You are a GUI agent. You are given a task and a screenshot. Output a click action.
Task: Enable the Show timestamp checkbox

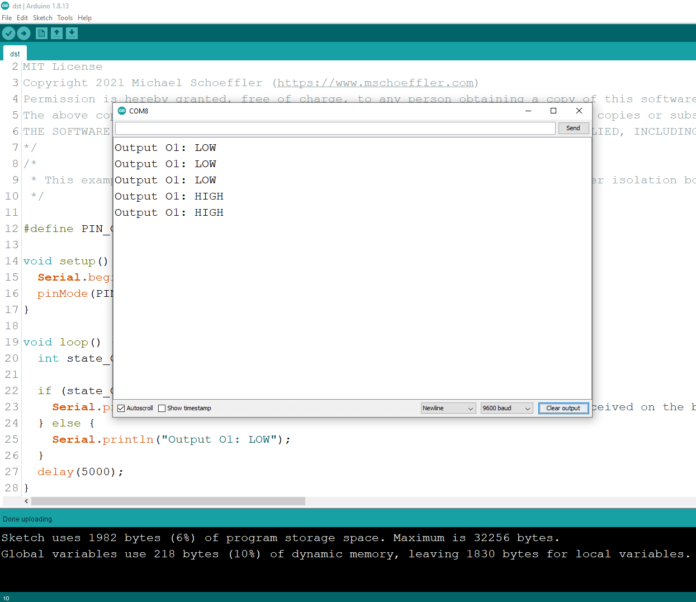click(x=162, y=408)
